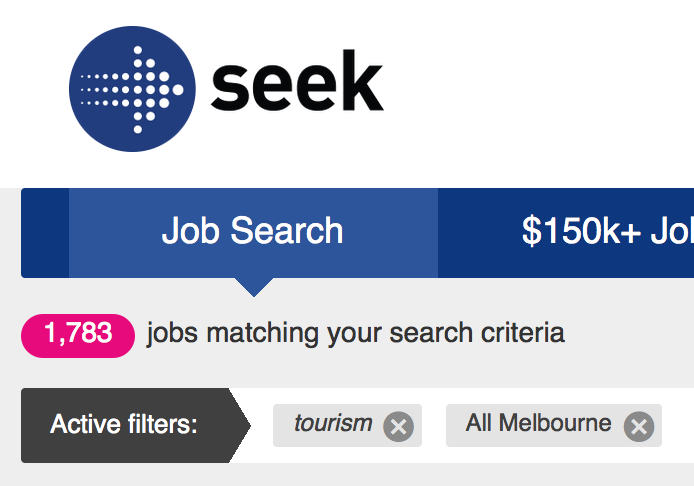Click the seek wordmark text
This screenshot has width=694, height=486.
click(297, 86)
